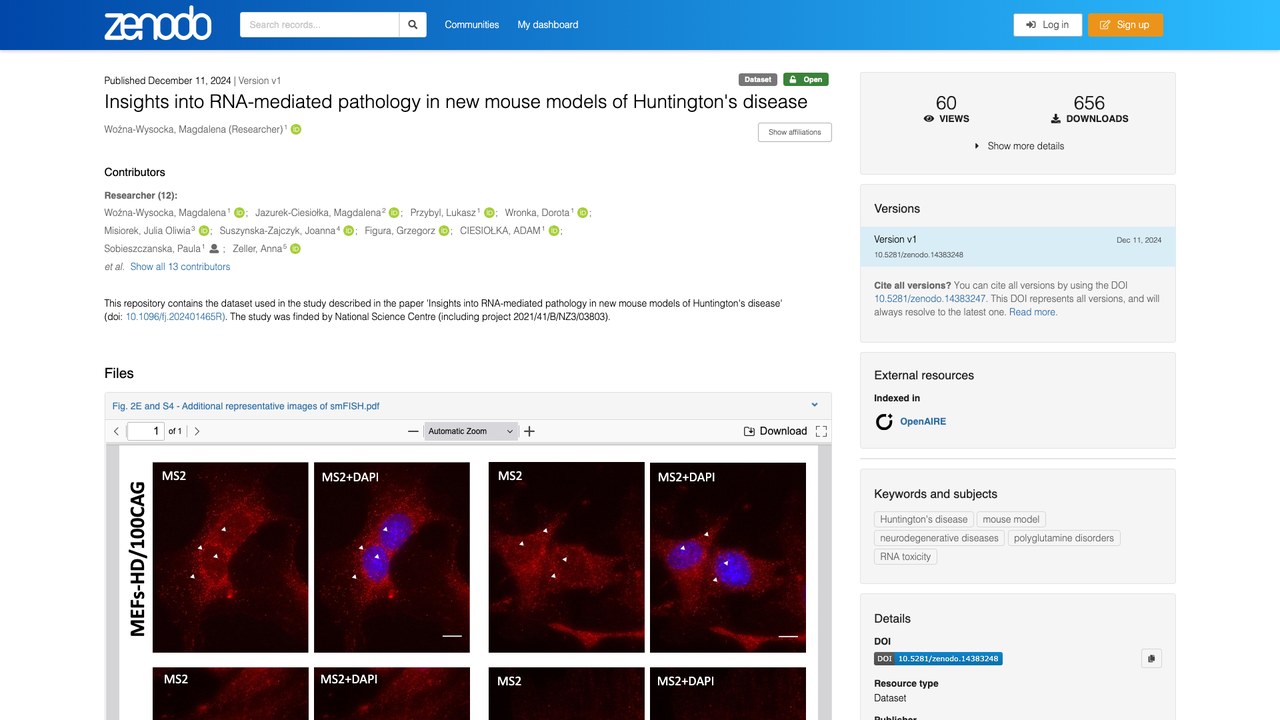Click the search magnifier button

click(x=413, y=25)
